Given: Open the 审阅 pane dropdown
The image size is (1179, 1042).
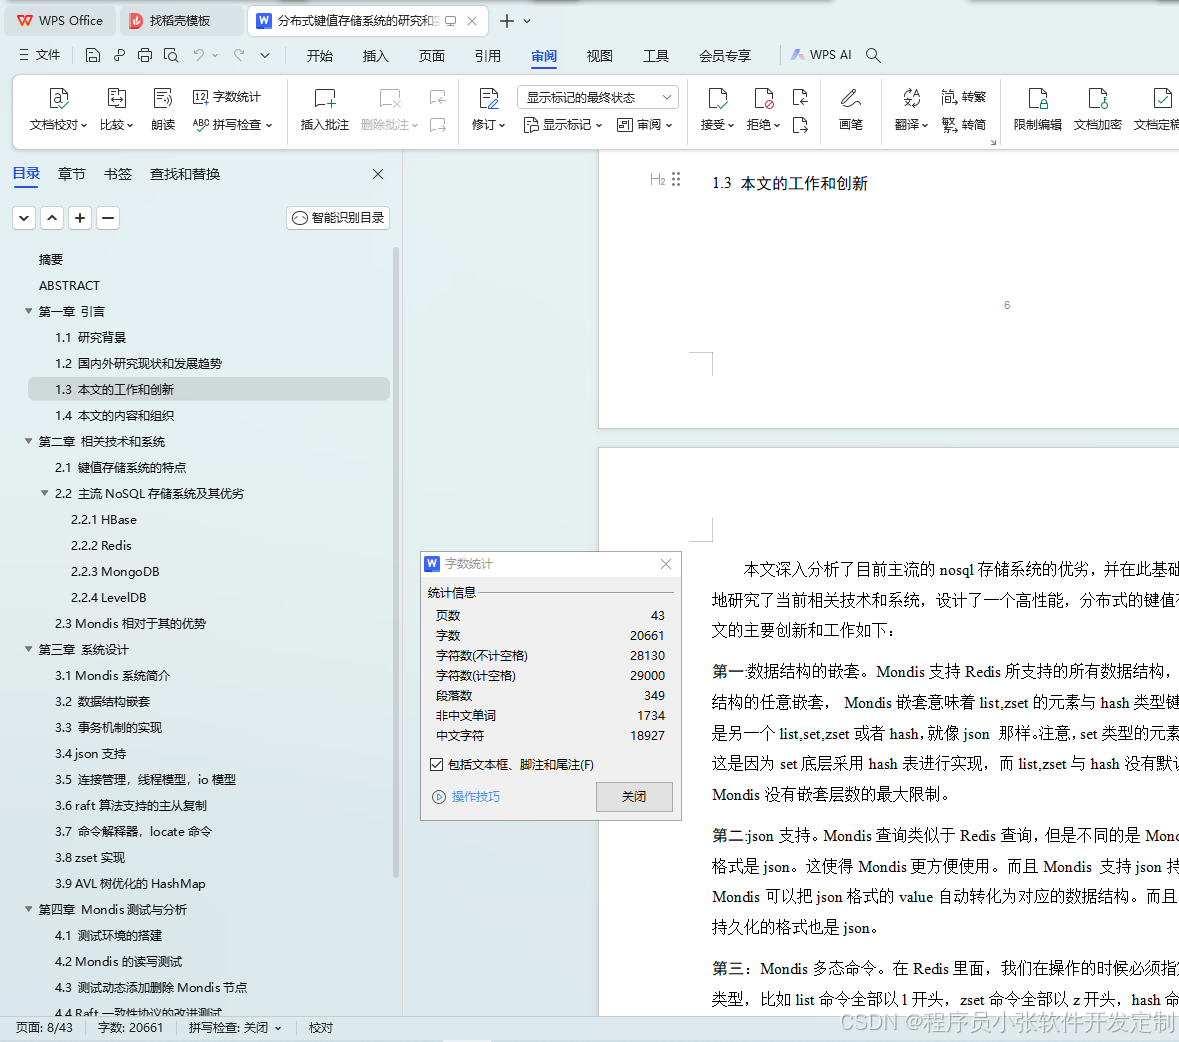Looking at the screenshot, I should coord(644,125).
